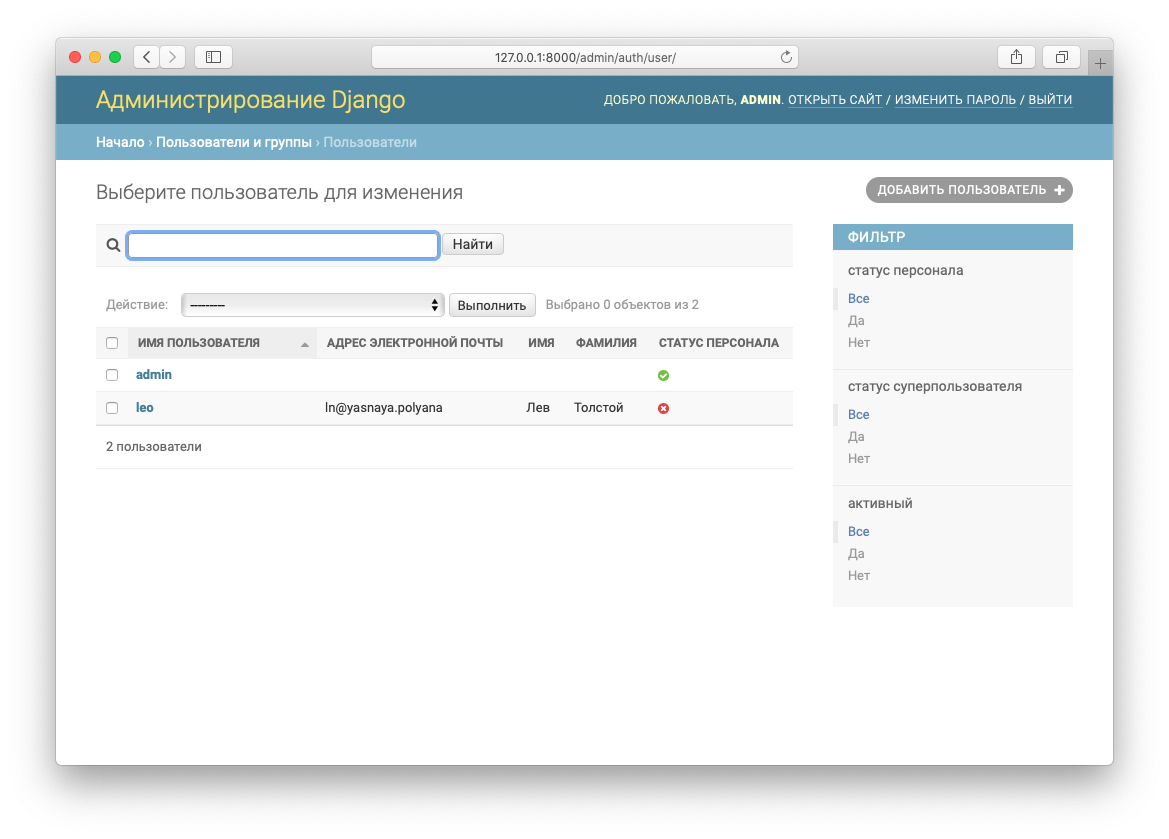Click the first name Лев cell

pos(538,408)
